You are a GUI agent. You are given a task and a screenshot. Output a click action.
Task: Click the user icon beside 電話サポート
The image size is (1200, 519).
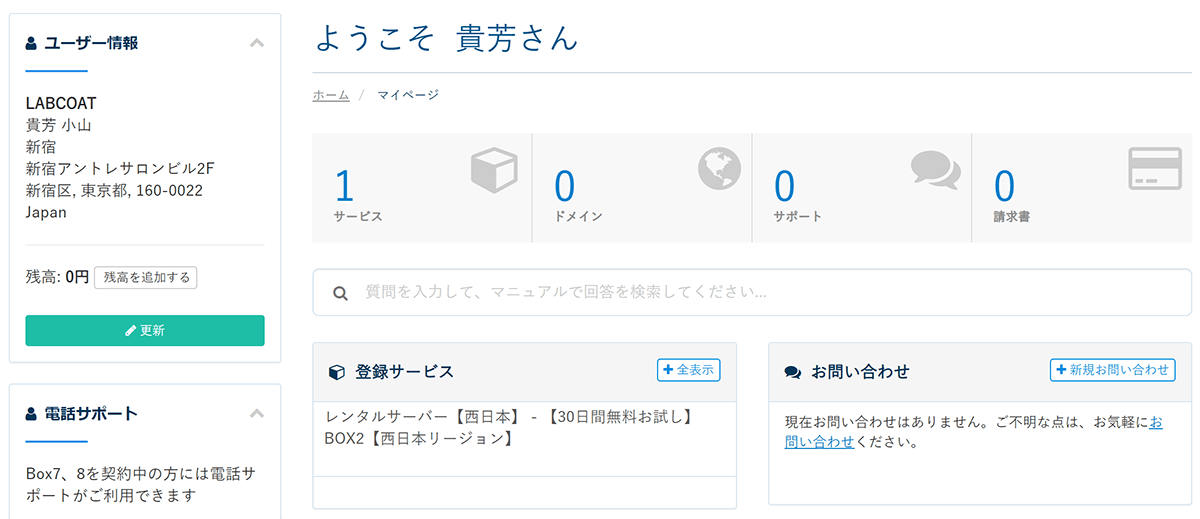click(31, 413)
